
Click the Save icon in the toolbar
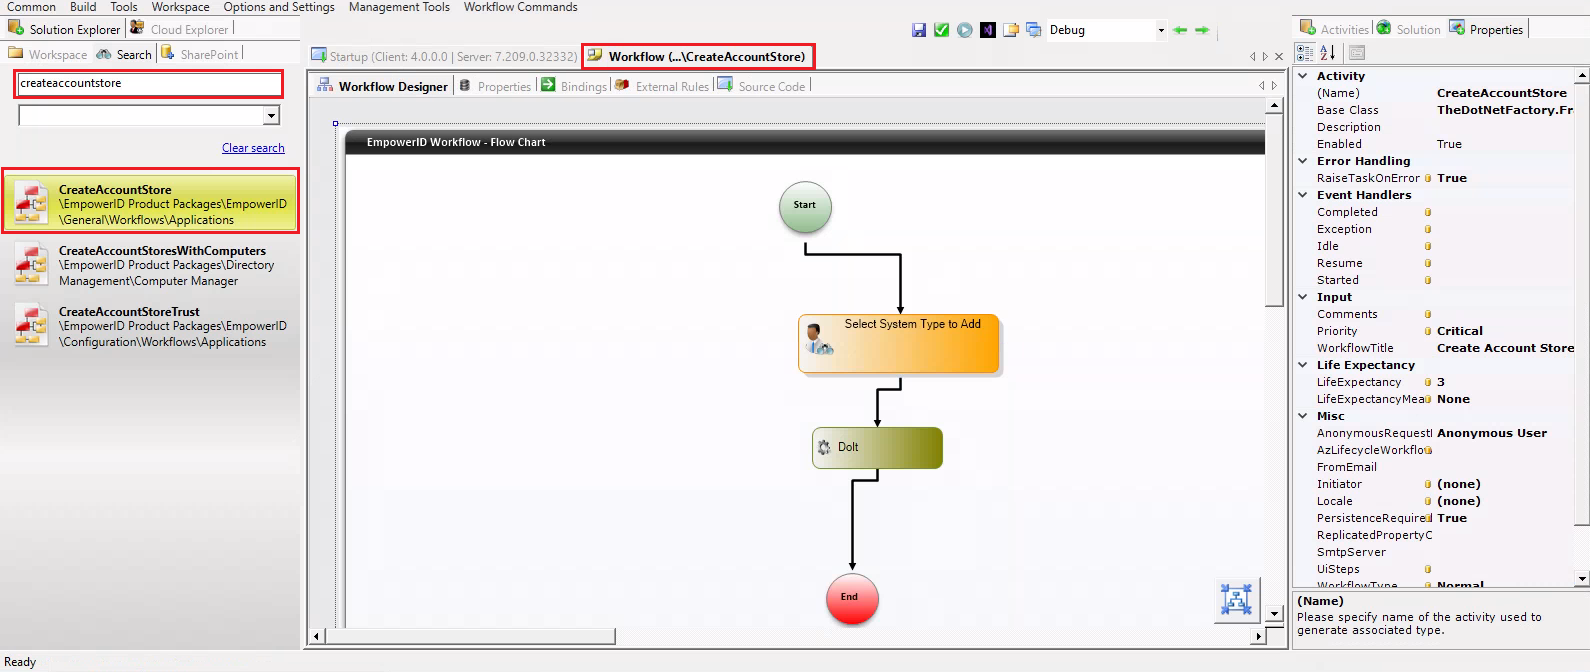tap(919, 30)
